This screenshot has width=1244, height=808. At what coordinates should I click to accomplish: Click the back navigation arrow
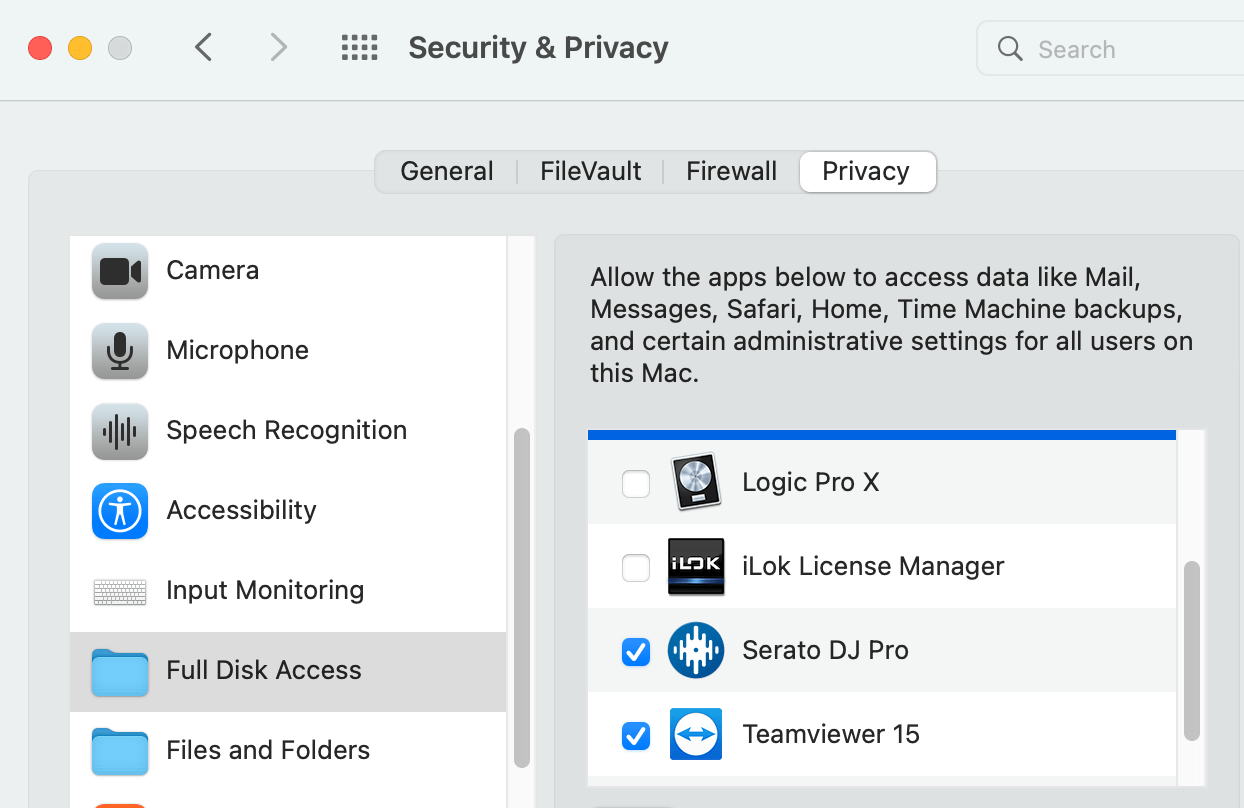point(204,47)
